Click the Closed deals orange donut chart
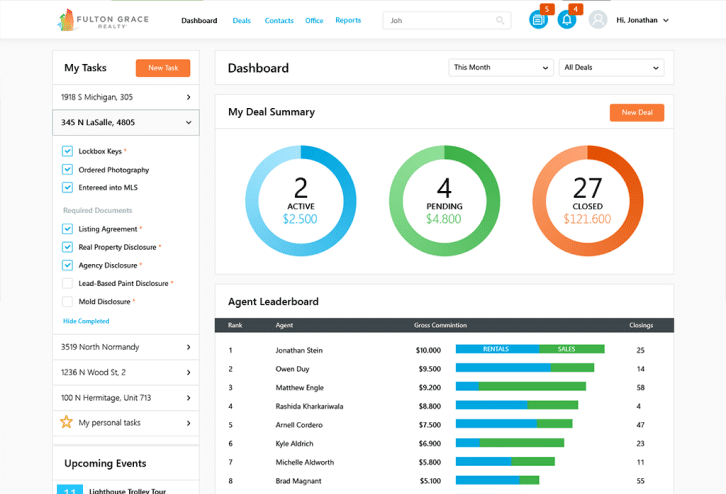726x494 pixels. click(x=588, y=200)
